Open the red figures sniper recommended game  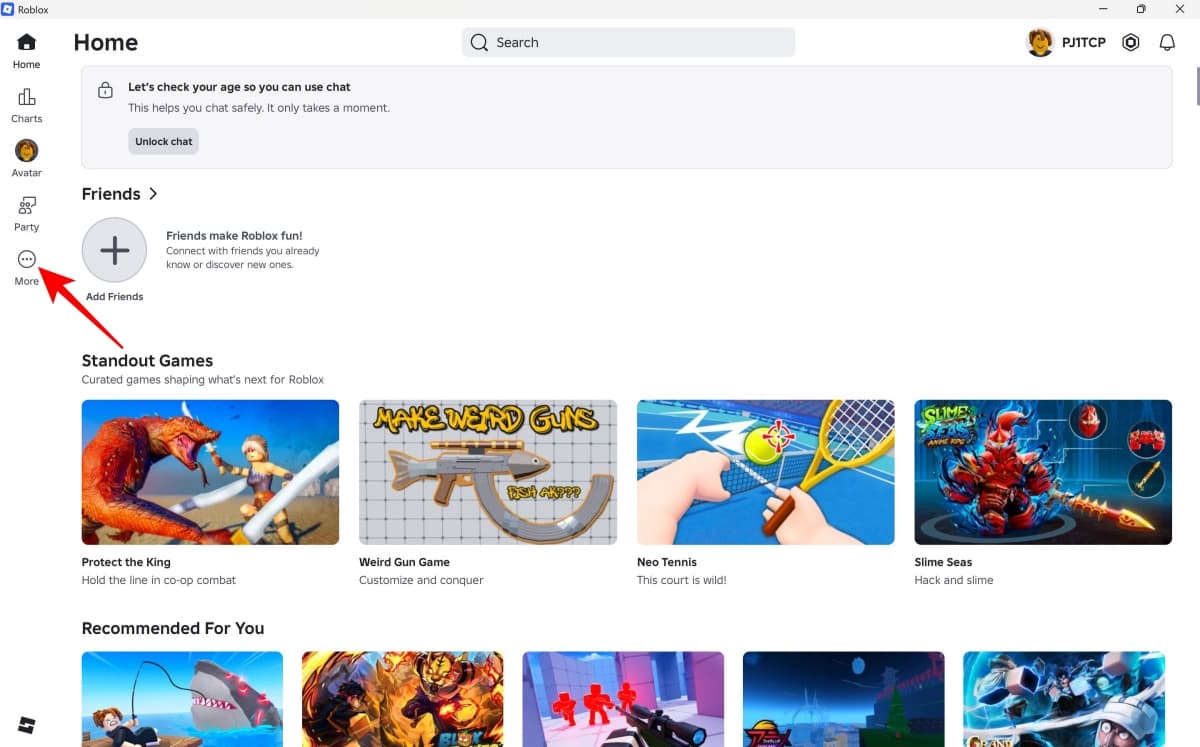tap(623, 699)
